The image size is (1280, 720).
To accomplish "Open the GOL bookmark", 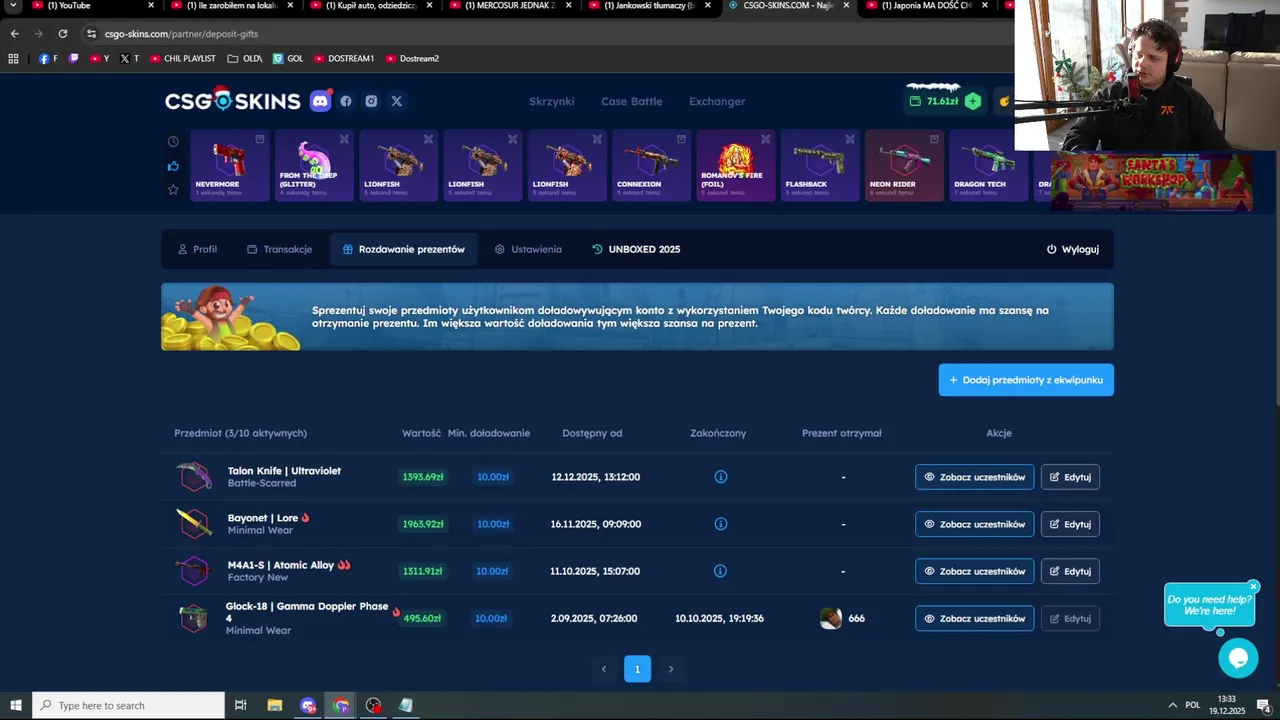I will click(288, 59).
